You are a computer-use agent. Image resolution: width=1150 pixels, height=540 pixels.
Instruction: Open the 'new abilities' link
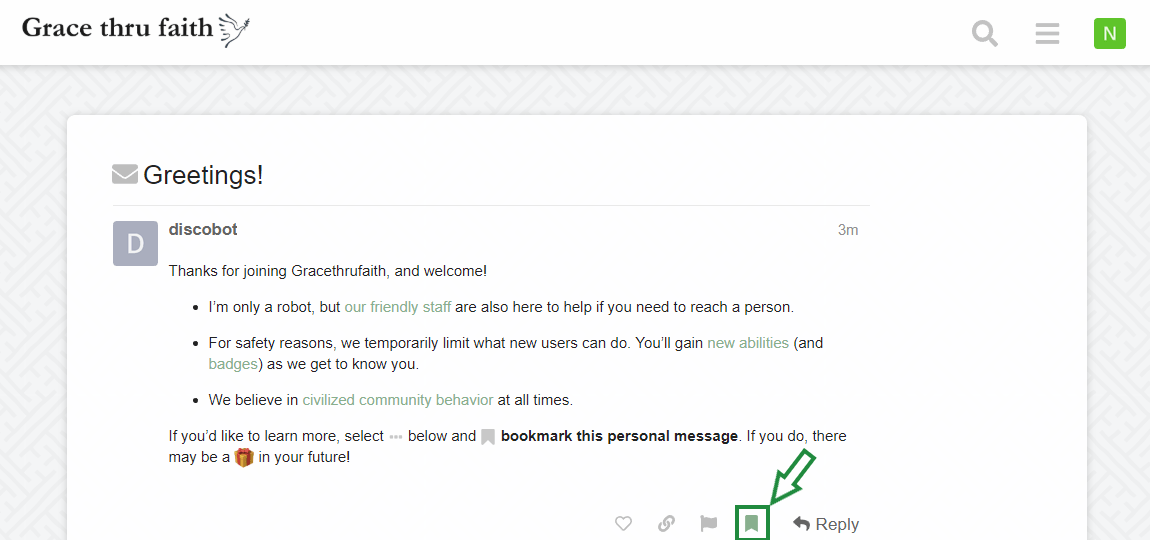748,343
